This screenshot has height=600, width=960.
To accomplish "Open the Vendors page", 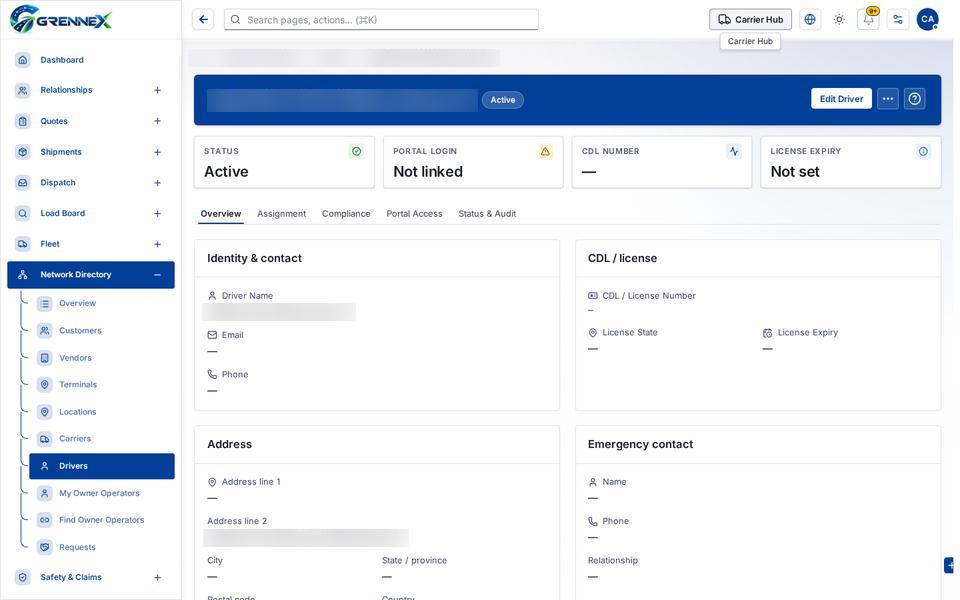I will [x=102, y=358].
